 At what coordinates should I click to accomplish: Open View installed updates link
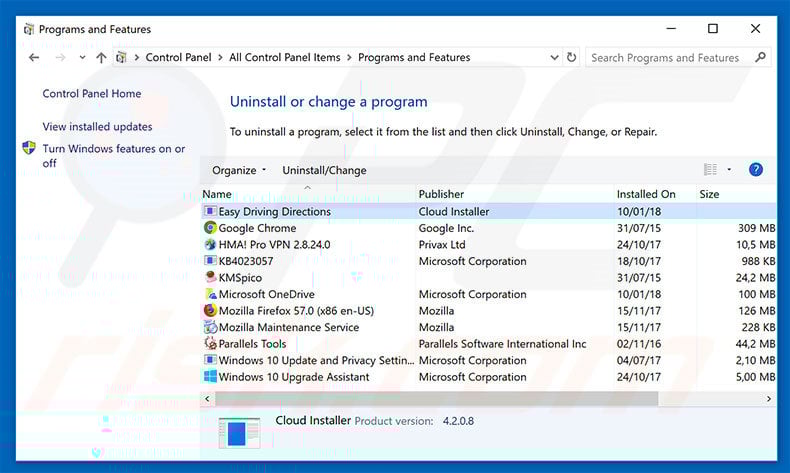(97, 126)
